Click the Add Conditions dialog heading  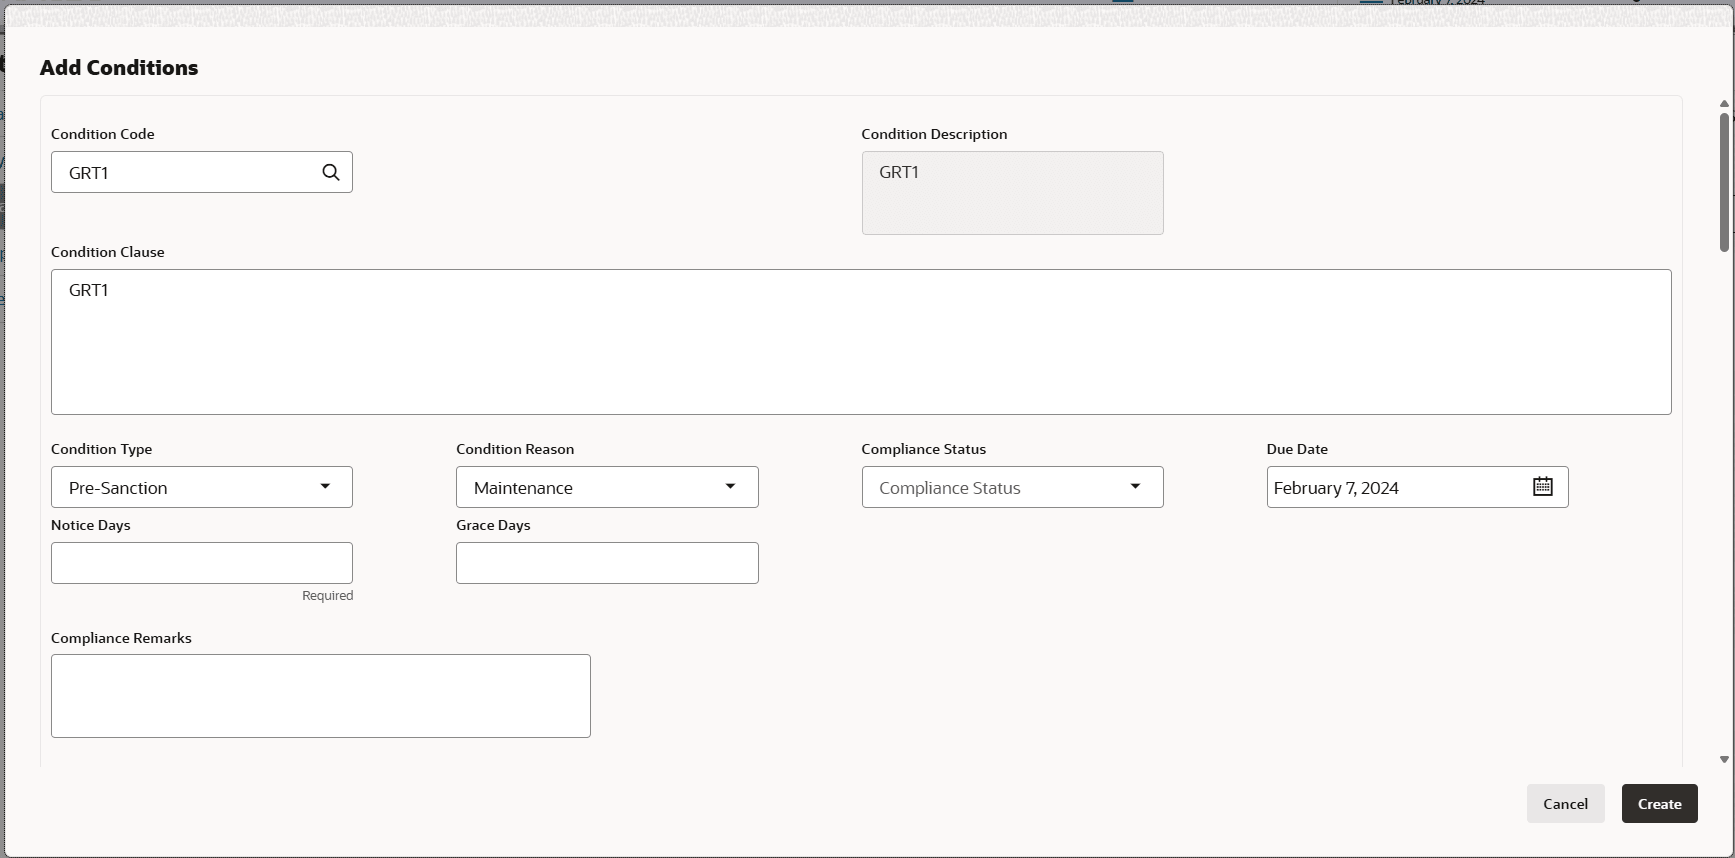click(x=119, y=67)
